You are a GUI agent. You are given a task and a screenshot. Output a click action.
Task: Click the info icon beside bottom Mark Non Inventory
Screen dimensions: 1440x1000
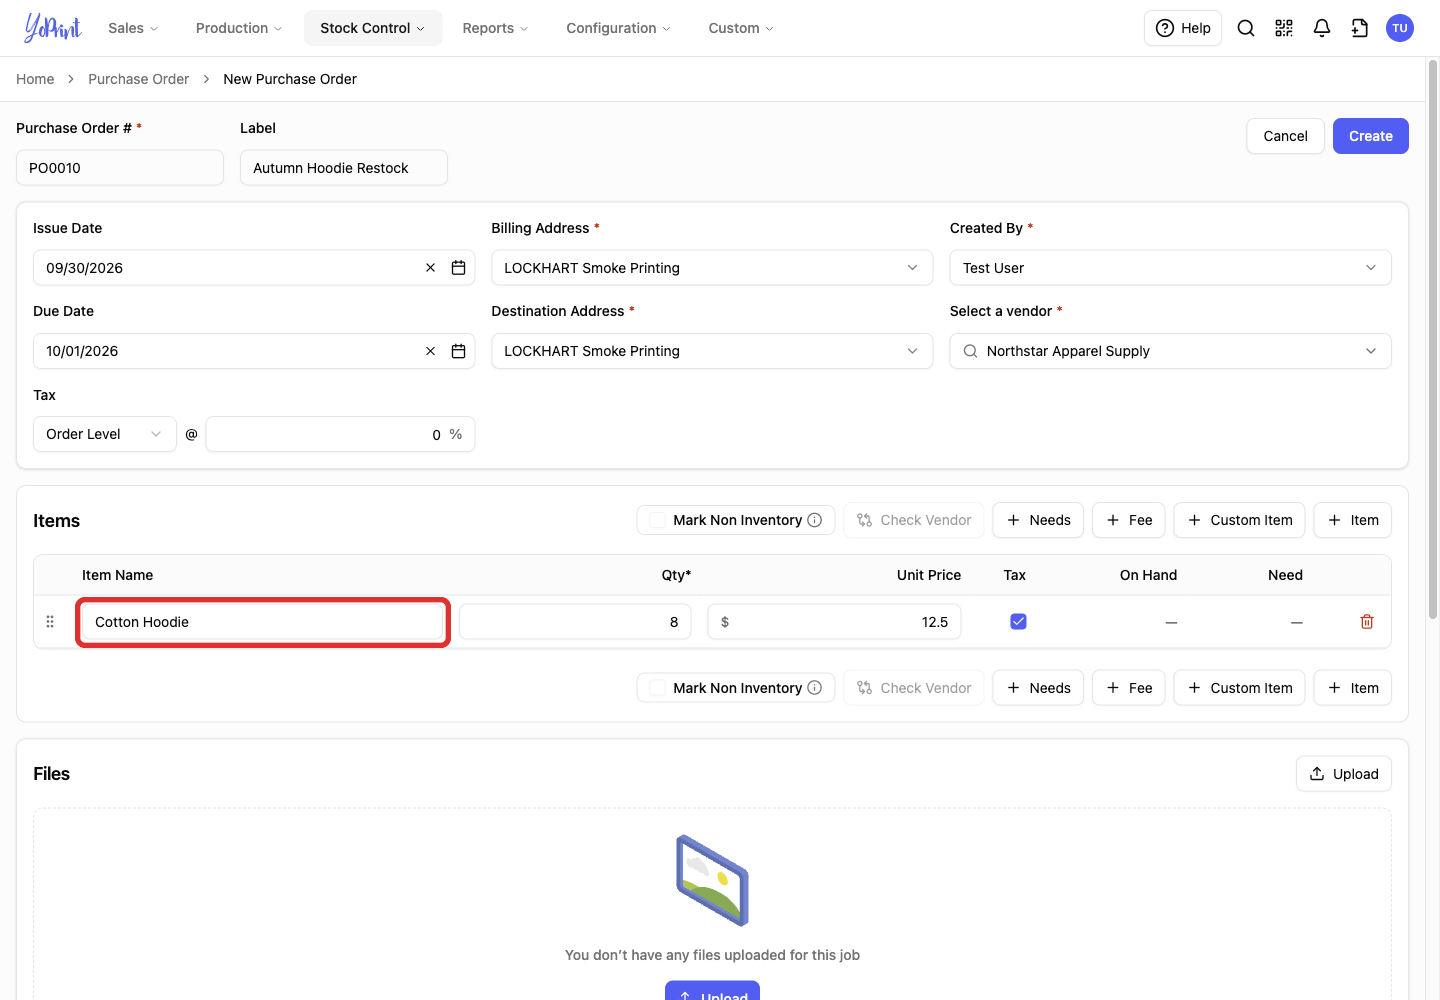click(815, 688)
